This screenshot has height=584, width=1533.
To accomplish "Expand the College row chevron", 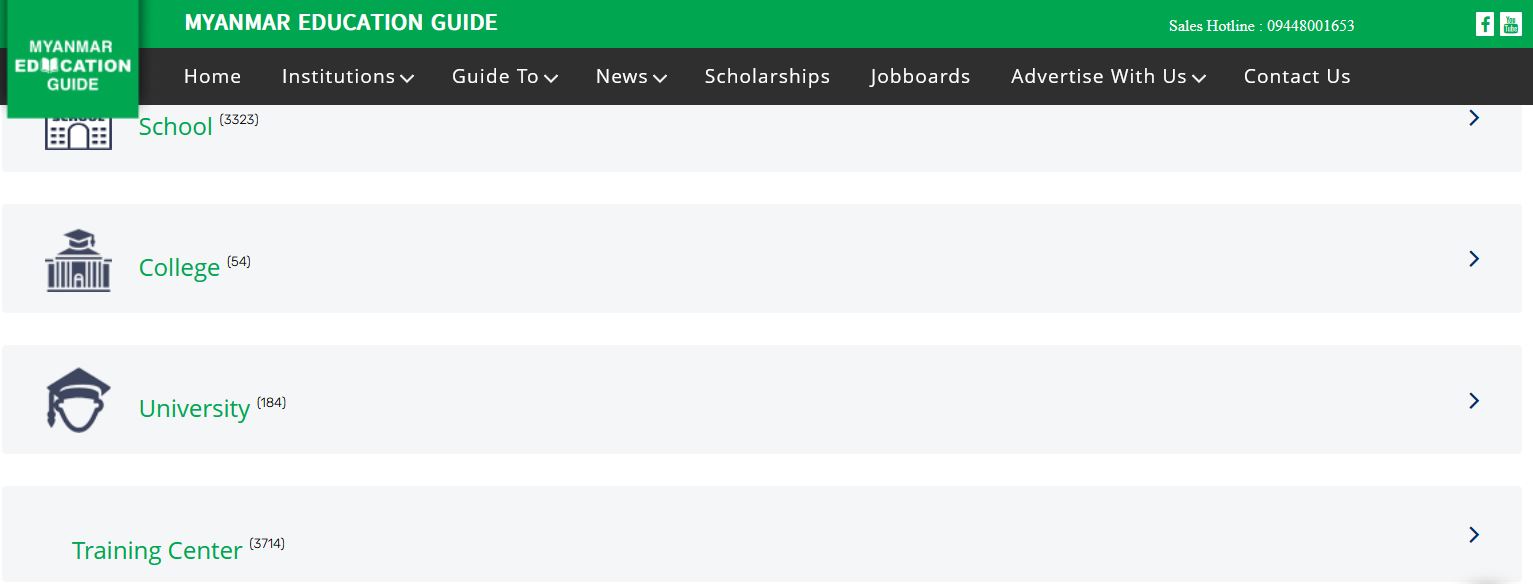I will coord(1473,259).
